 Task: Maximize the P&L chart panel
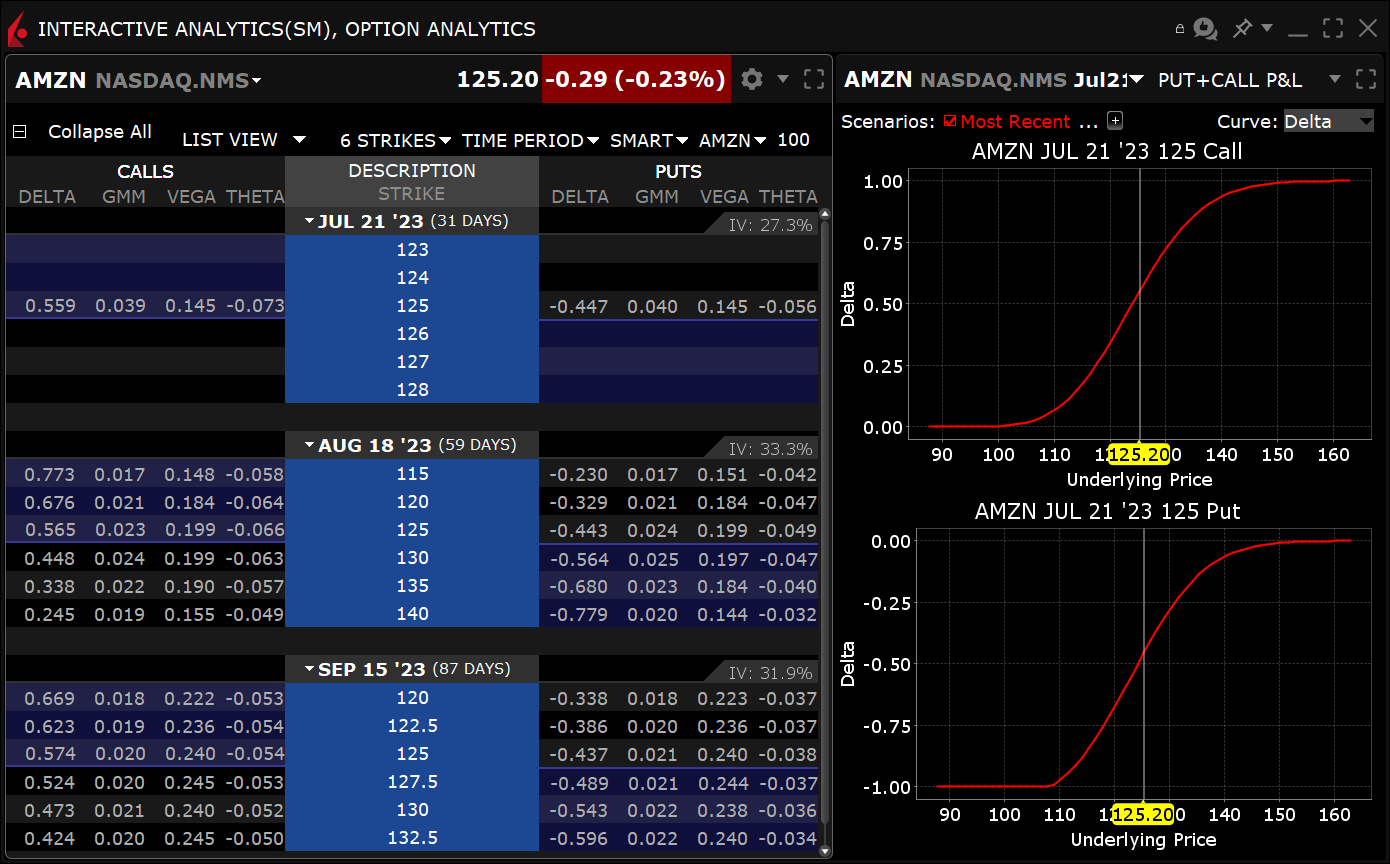(x=1366, y=79)
